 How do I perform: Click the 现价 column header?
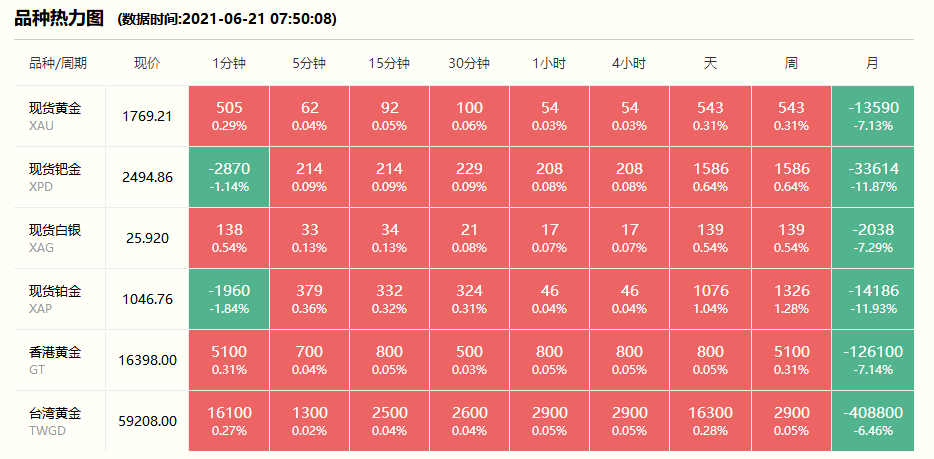(x=147, y=63)
